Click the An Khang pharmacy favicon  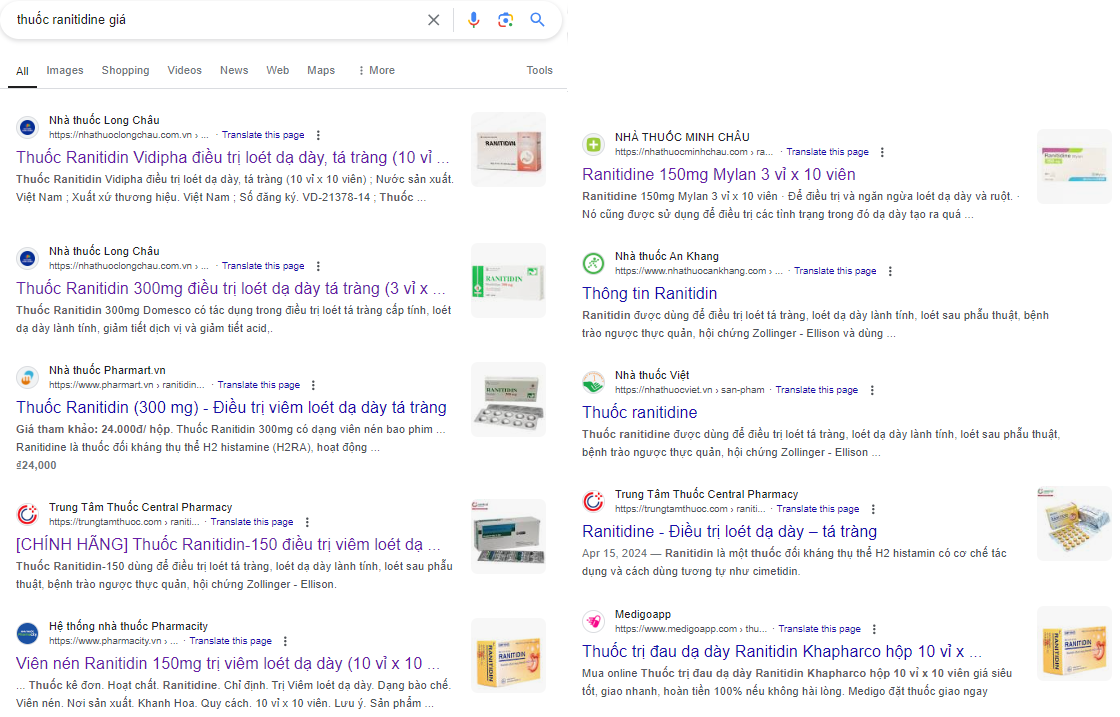(593, 264)
